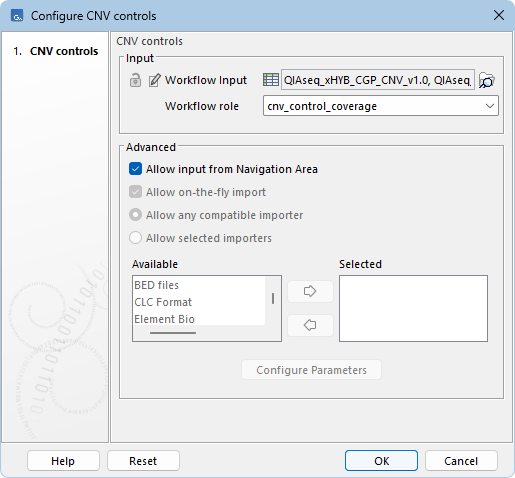Select BED files in the Available list

click(199, 285)
